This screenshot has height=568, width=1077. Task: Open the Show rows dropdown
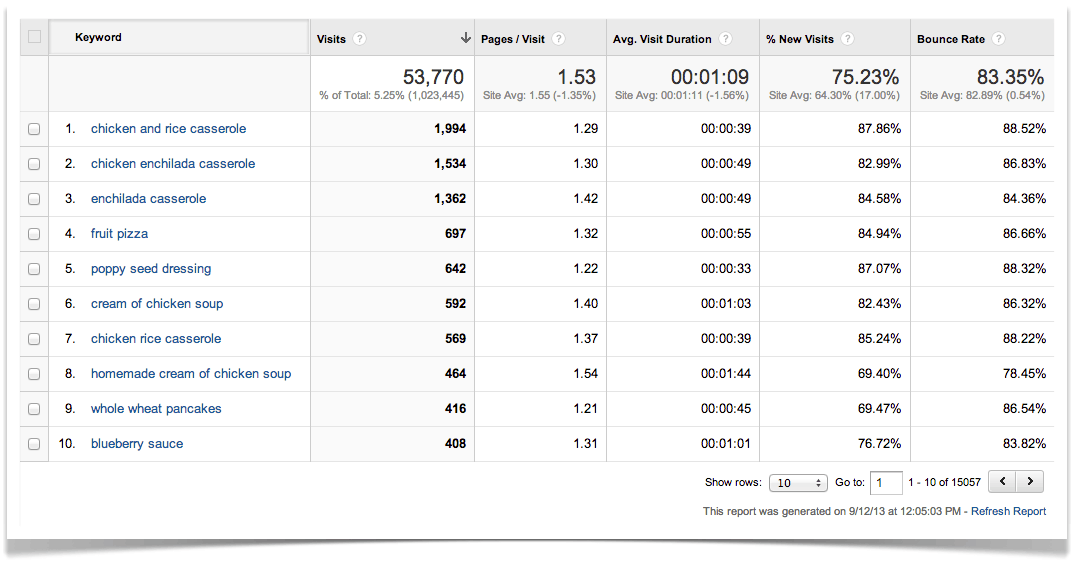(x=798, y=483)
